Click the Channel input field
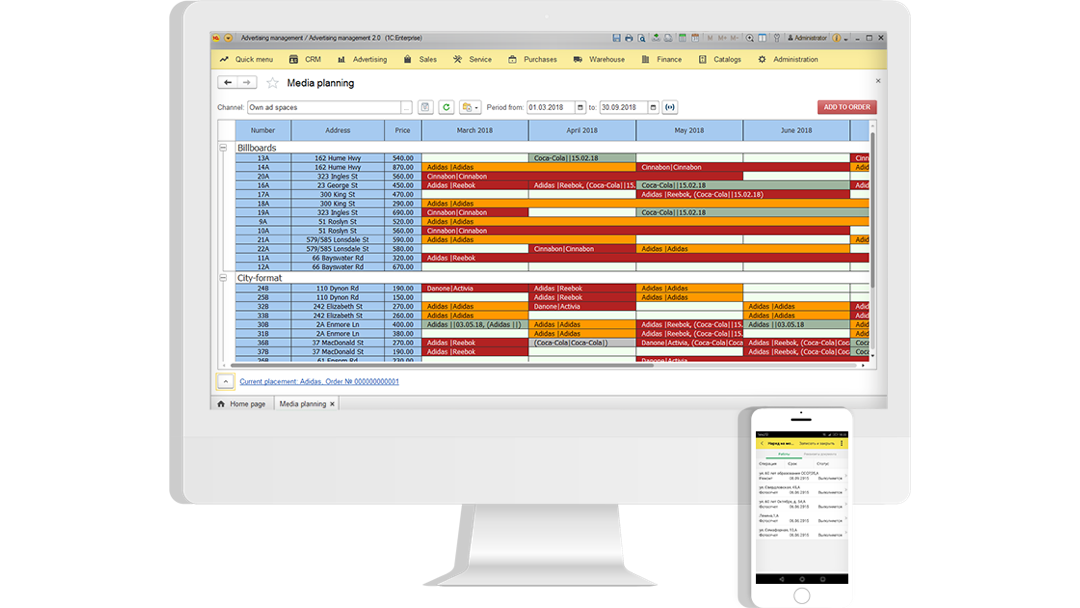This screenshot has width=1080, height=608. tap(324, 107)
